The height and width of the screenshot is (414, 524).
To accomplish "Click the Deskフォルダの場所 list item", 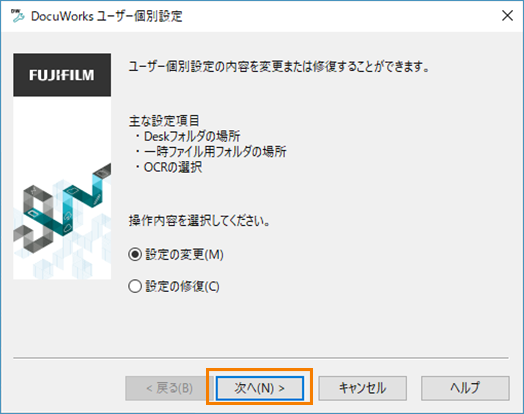I will click(188, 136).
